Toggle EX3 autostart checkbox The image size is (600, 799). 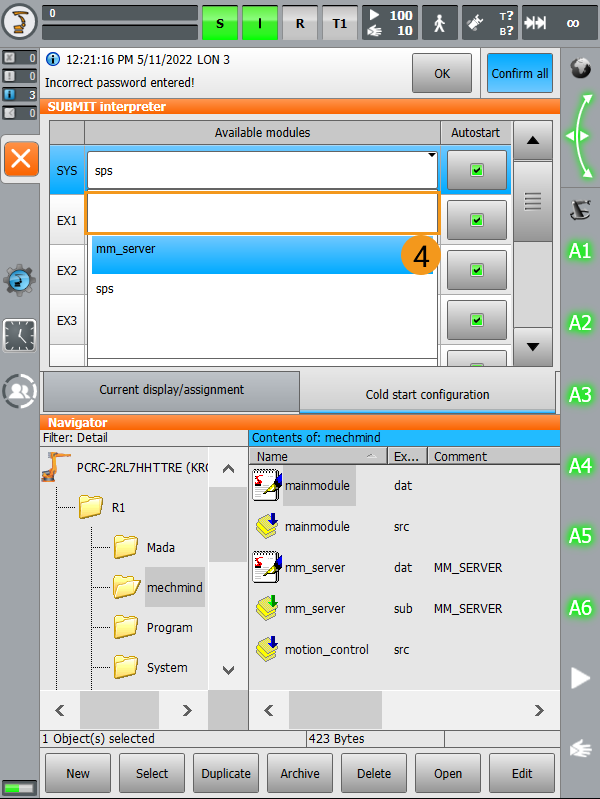[477, 320]
